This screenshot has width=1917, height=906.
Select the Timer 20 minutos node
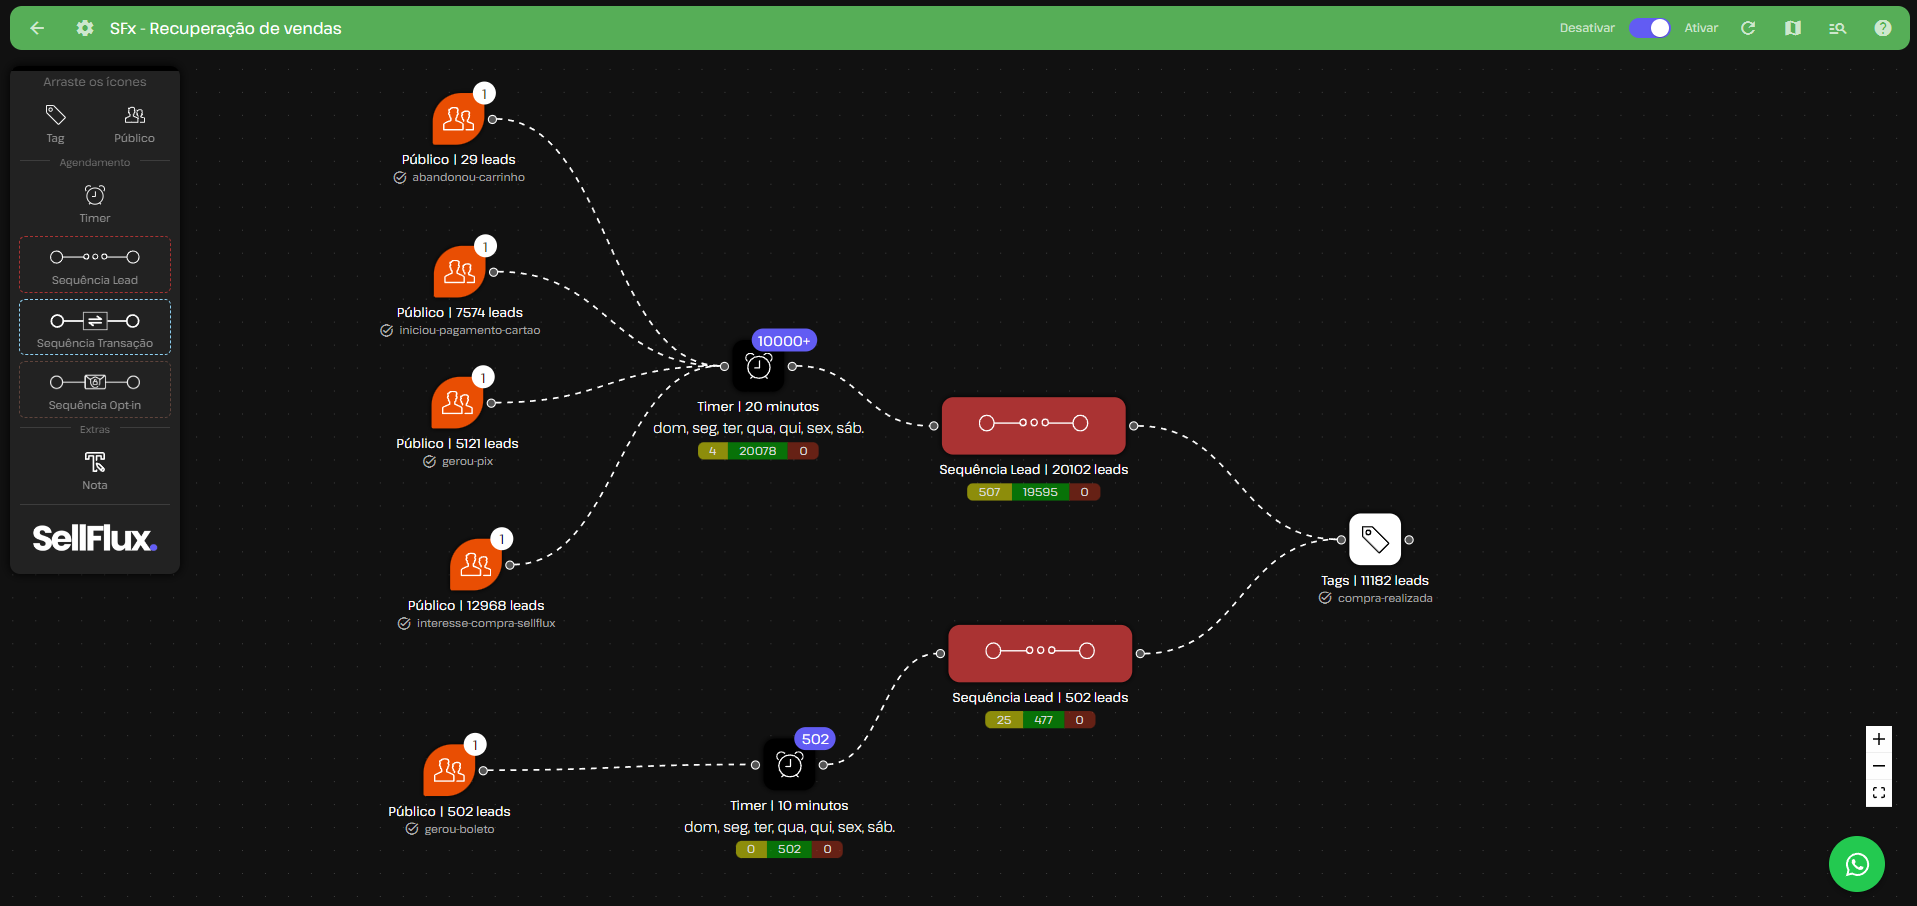click(759, 367)
